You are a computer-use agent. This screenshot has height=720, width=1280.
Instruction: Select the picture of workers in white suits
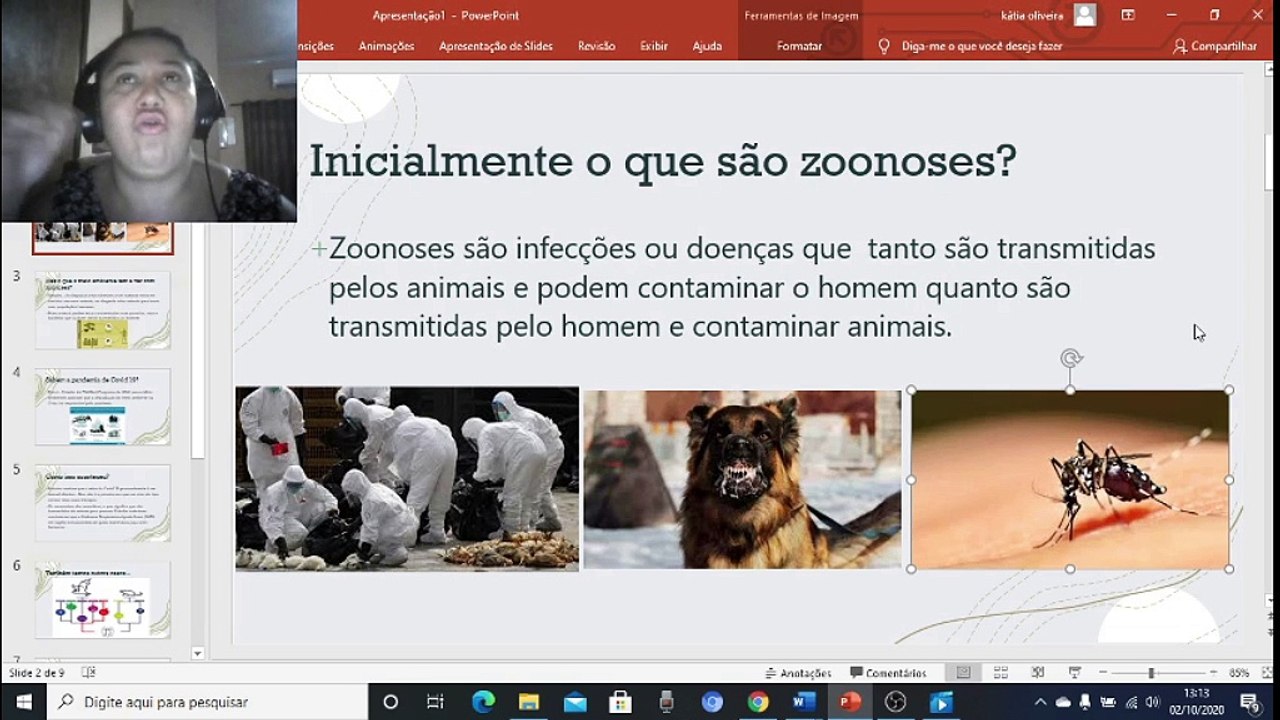pyautogui.click(x=407, y=479)
